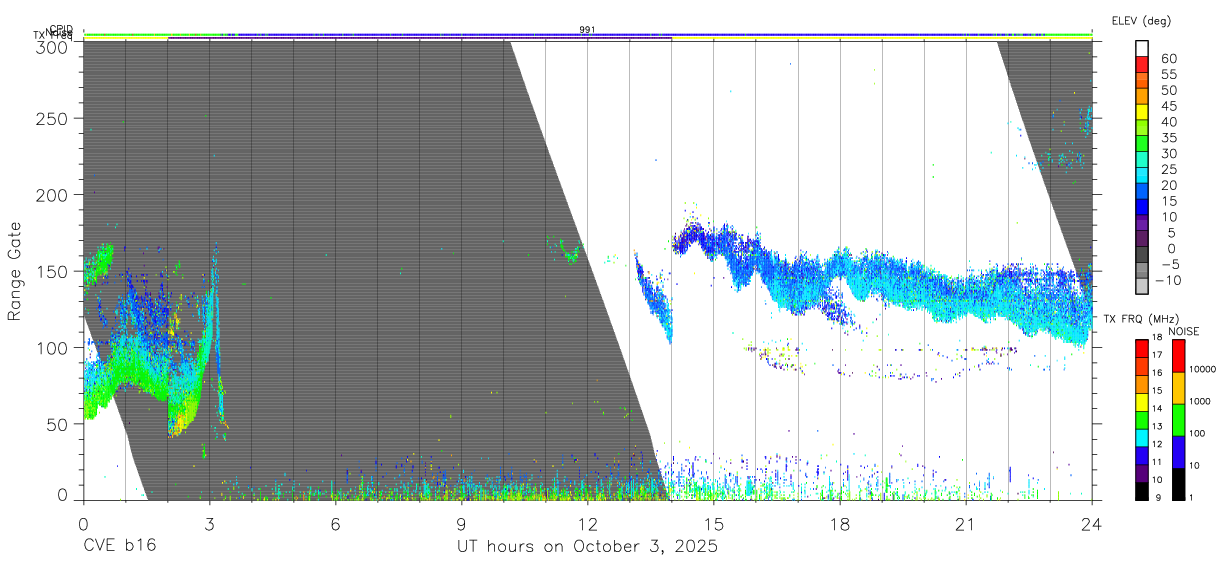Click the black swatch in the NOISE colorbar
Screen dimensions: 1228x567
coord(1178,484)
